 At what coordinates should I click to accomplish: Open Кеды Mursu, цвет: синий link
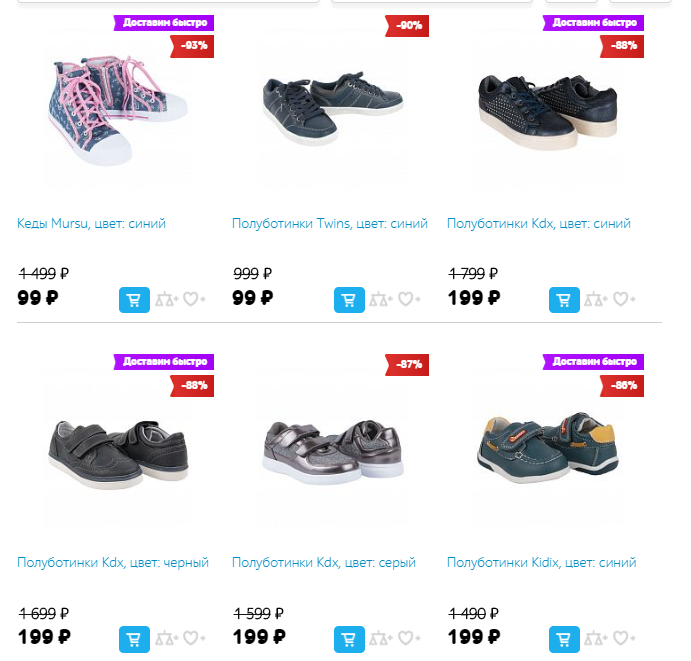[91, 223]
